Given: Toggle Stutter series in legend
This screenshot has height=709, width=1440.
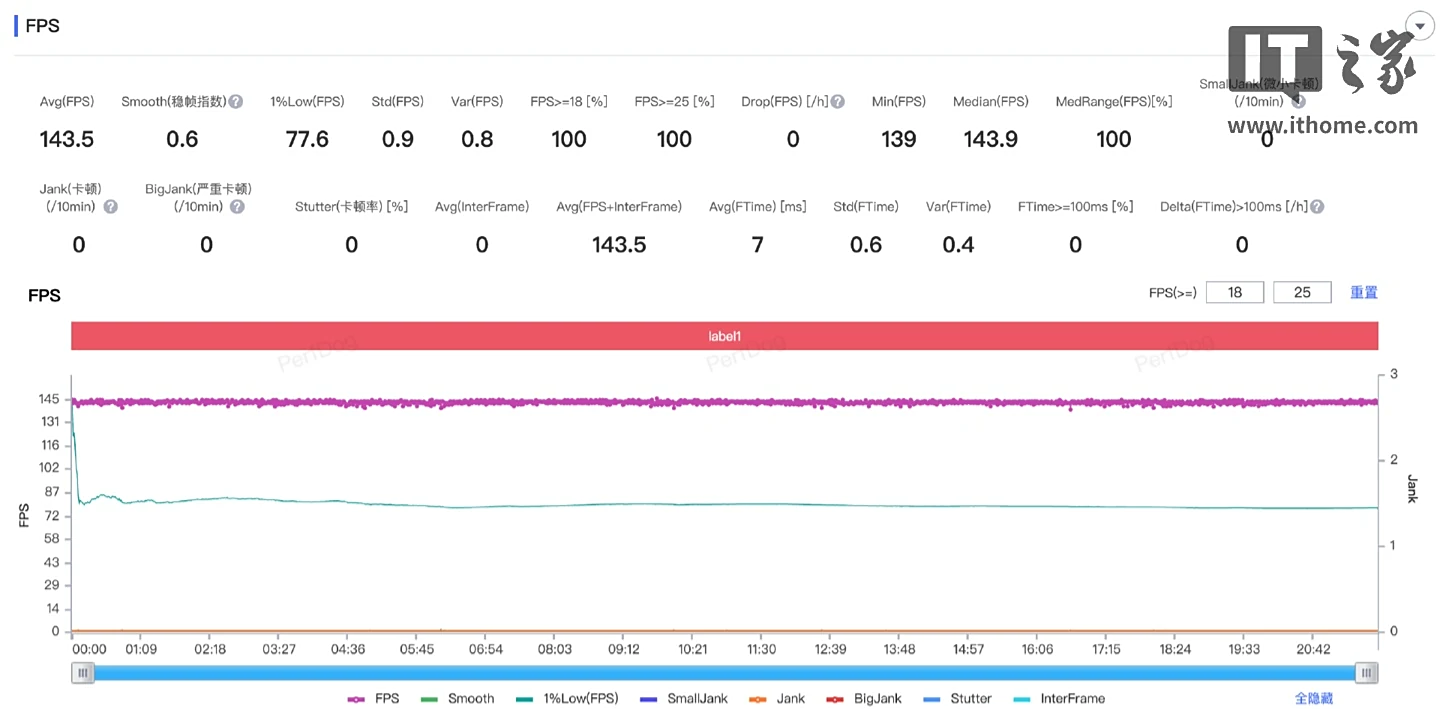Looking at the screenshot, I should click(957, 699).
